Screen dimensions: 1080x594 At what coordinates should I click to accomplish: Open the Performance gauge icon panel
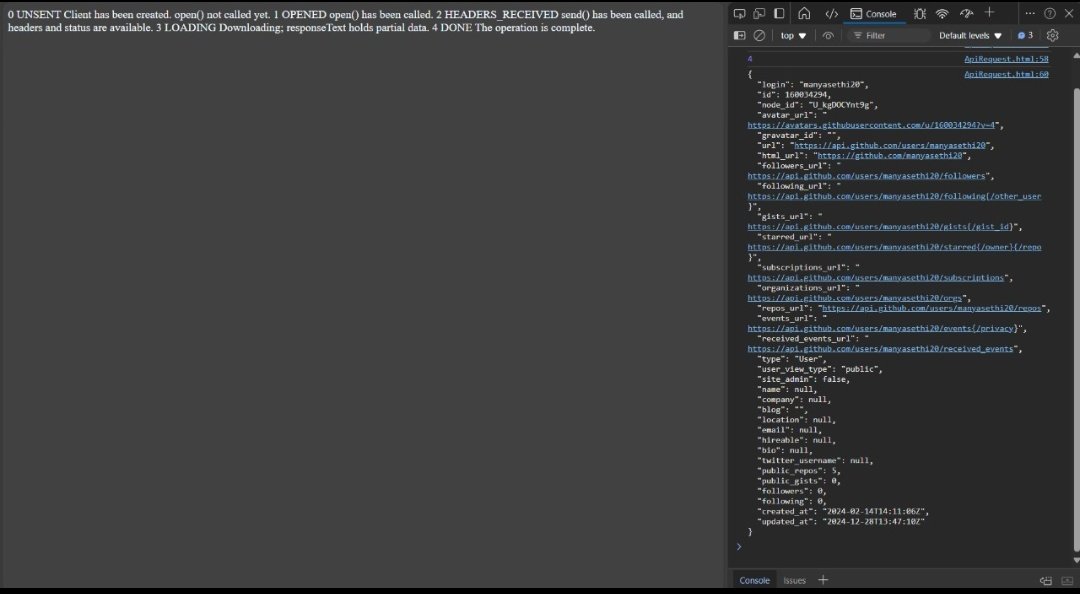tap(966, 14)
